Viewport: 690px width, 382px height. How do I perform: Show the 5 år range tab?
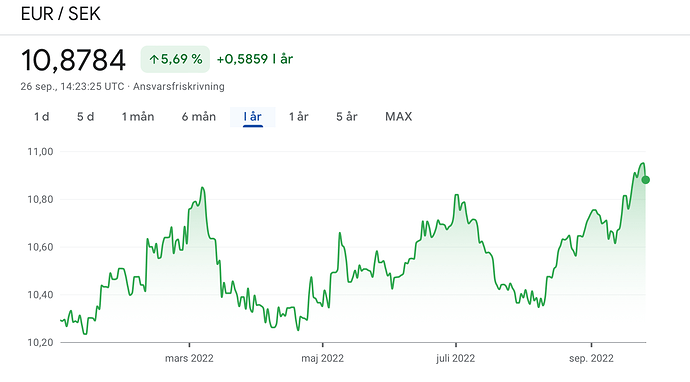(x=347, y=117)
